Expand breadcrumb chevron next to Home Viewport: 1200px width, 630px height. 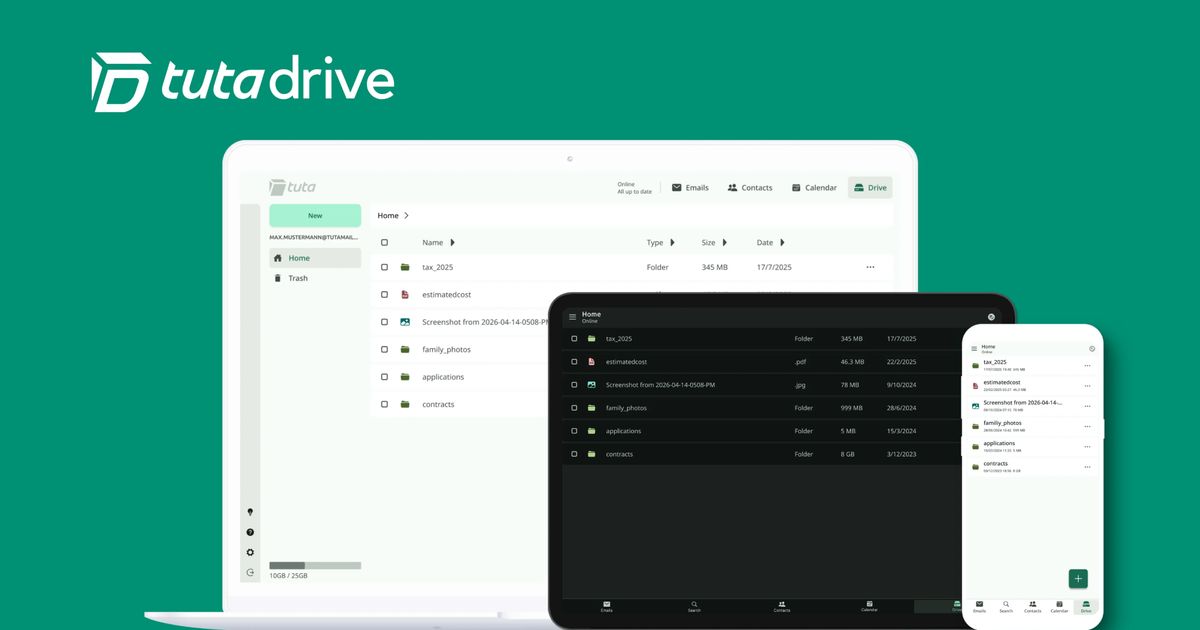[x=407, y=216]
